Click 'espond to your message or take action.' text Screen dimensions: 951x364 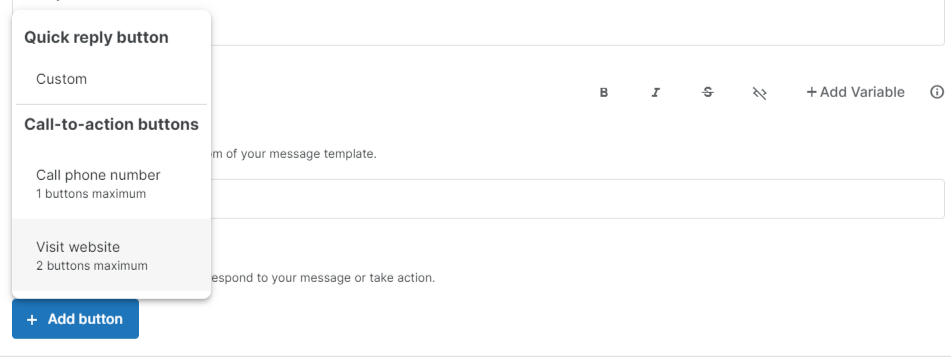323,278
